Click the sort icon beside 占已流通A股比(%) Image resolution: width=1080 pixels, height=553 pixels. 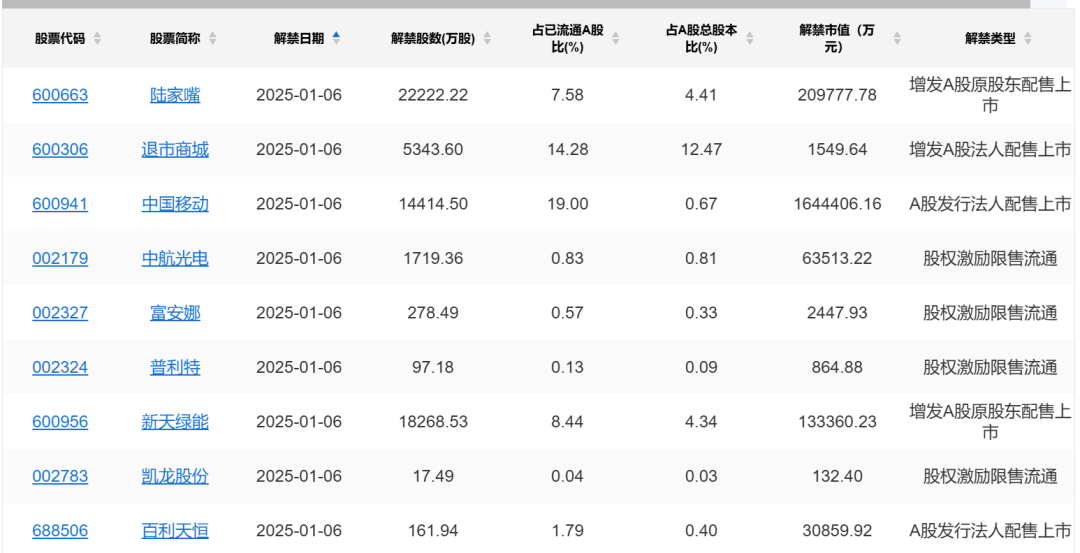point(615,38)
